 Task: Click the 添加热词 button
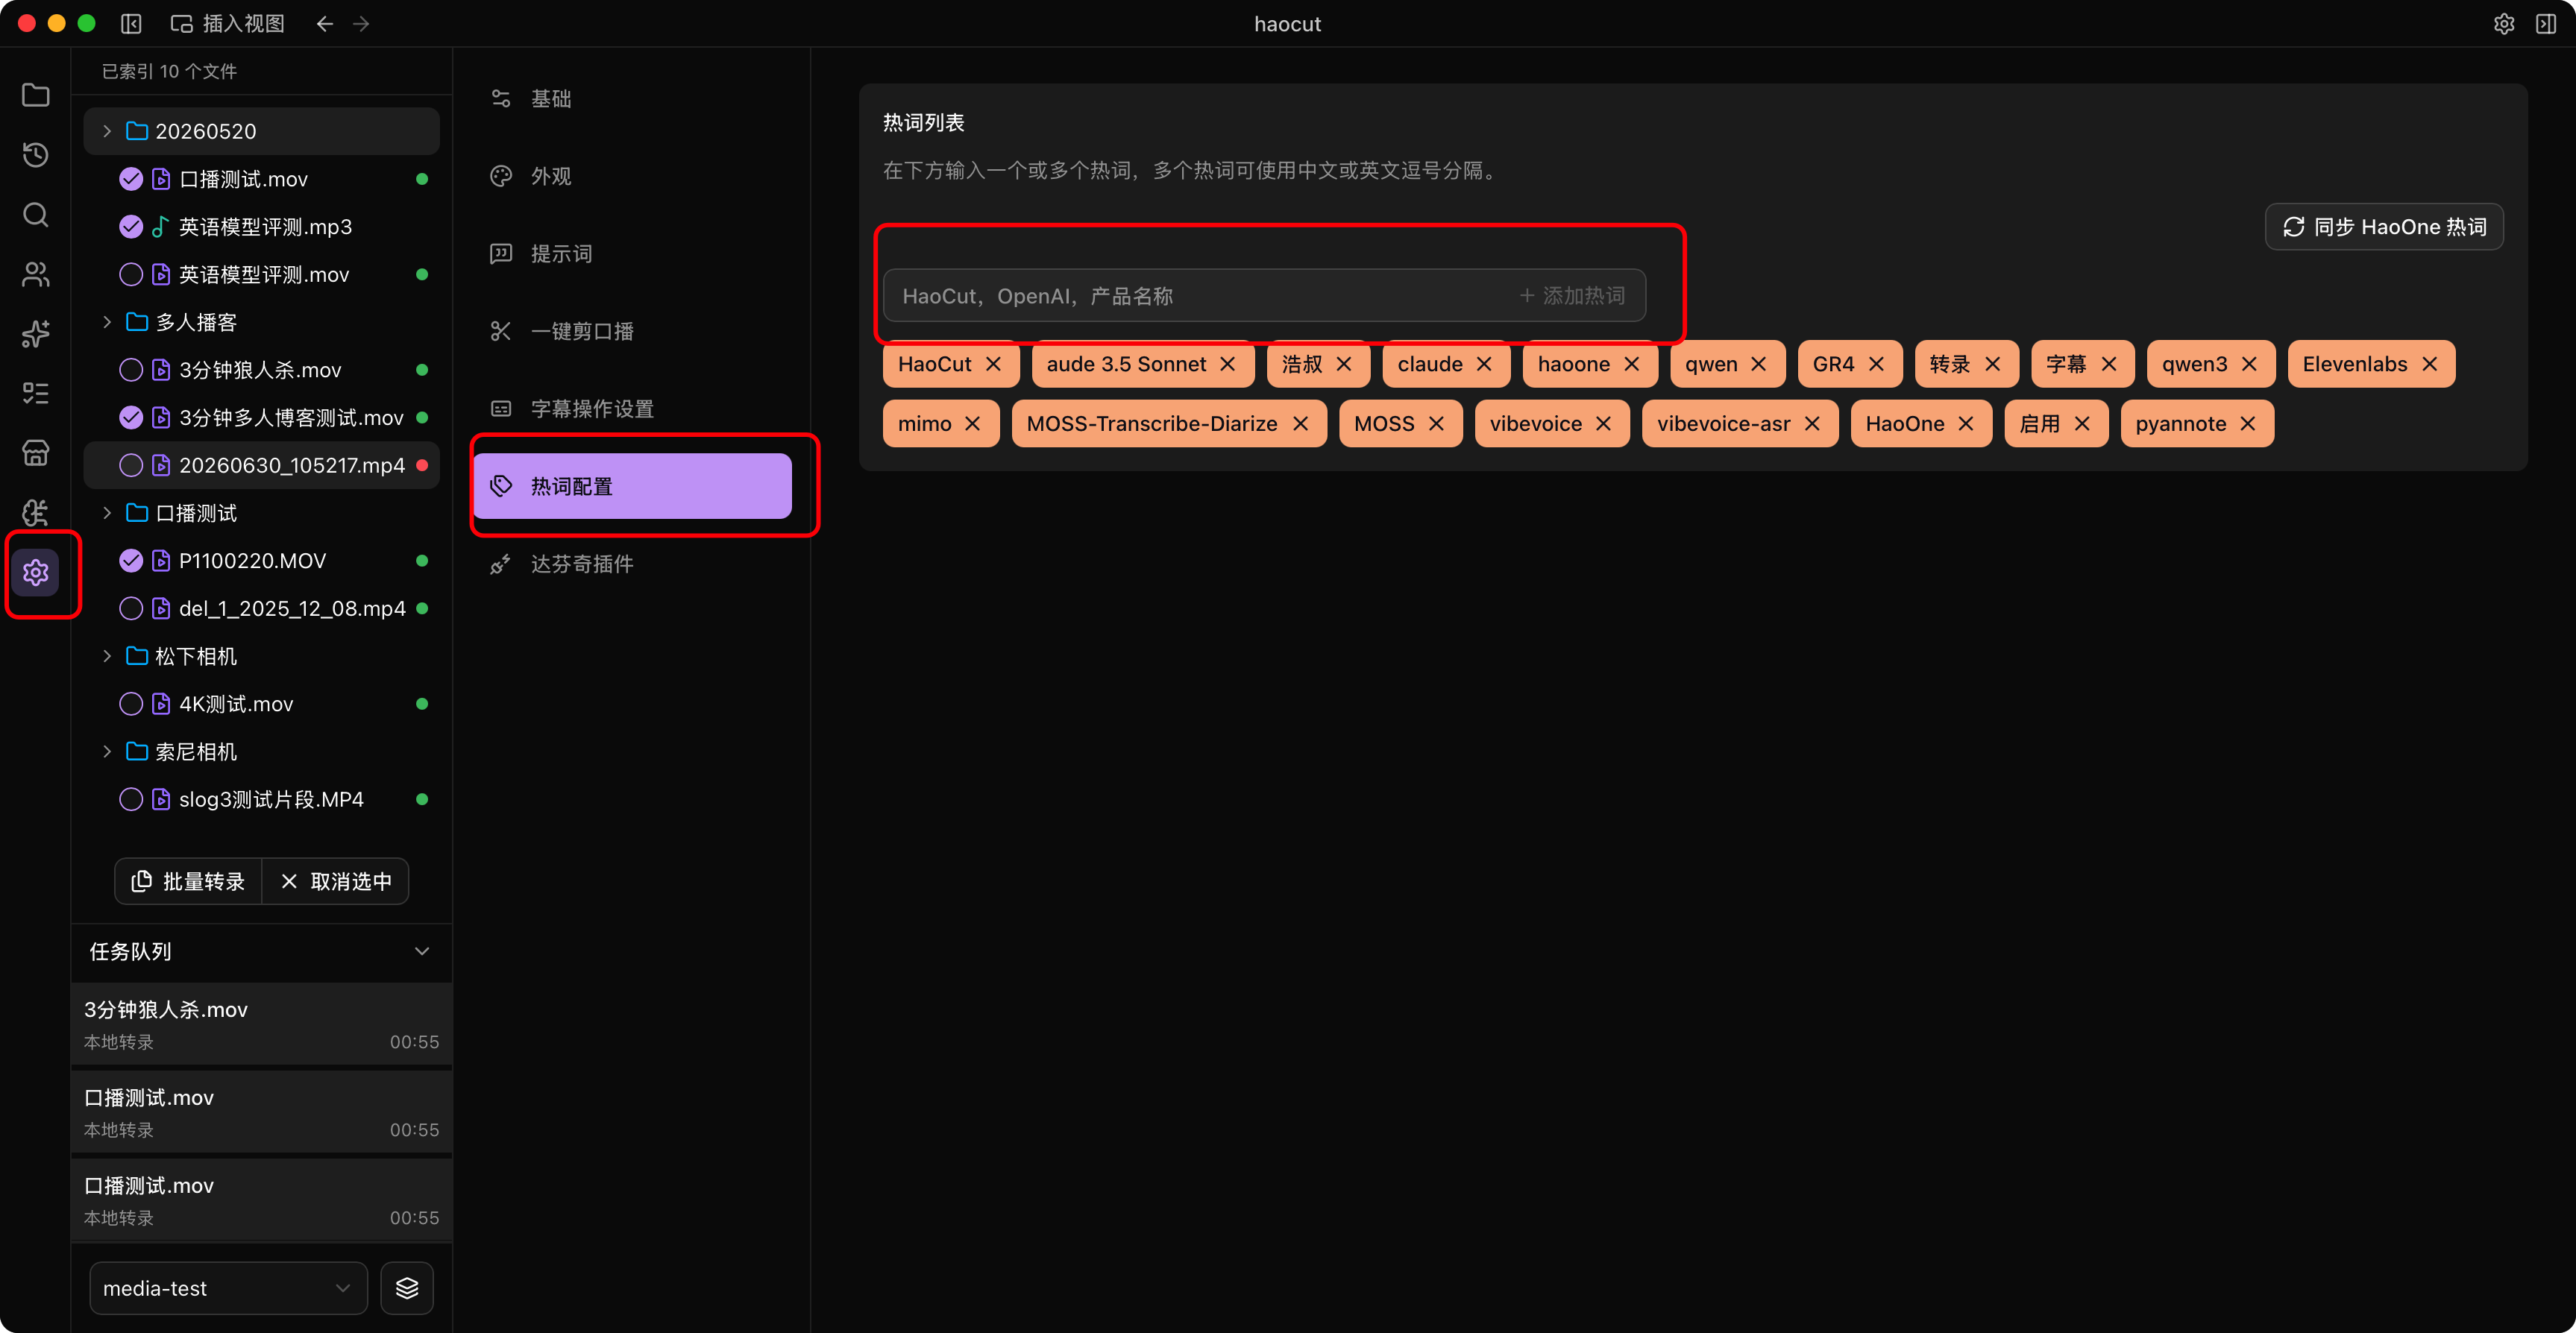[x=1572, y=296]
